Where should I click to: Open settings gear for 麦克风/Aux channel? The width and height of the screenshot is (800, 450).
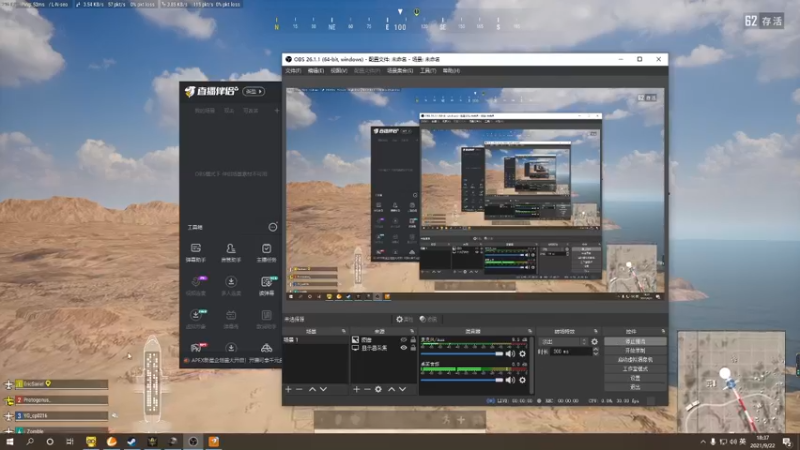522,354
